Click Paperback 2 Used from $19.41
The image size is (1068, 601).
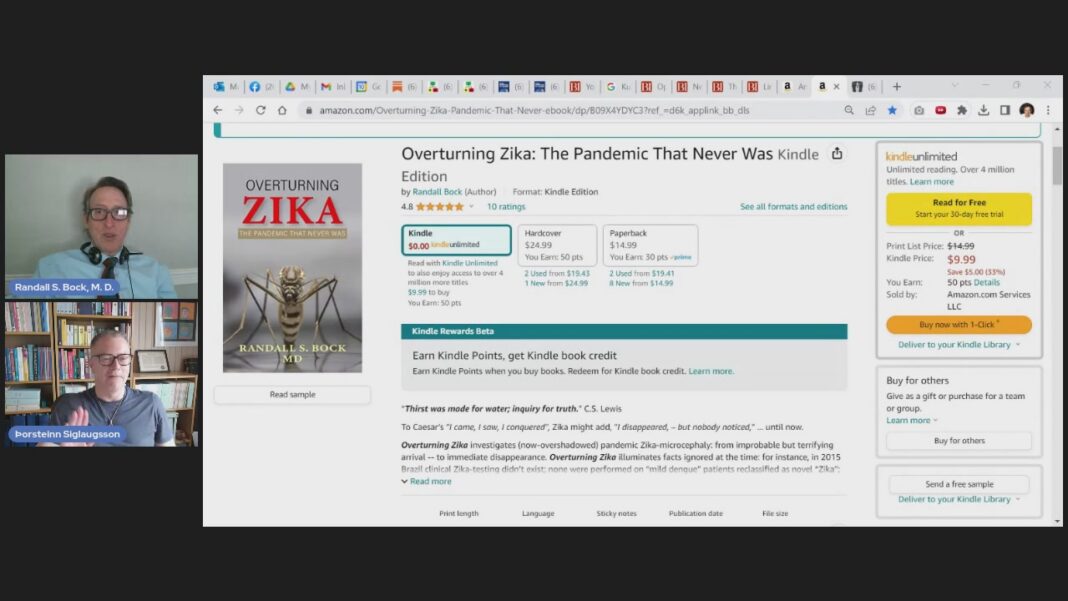642,273
